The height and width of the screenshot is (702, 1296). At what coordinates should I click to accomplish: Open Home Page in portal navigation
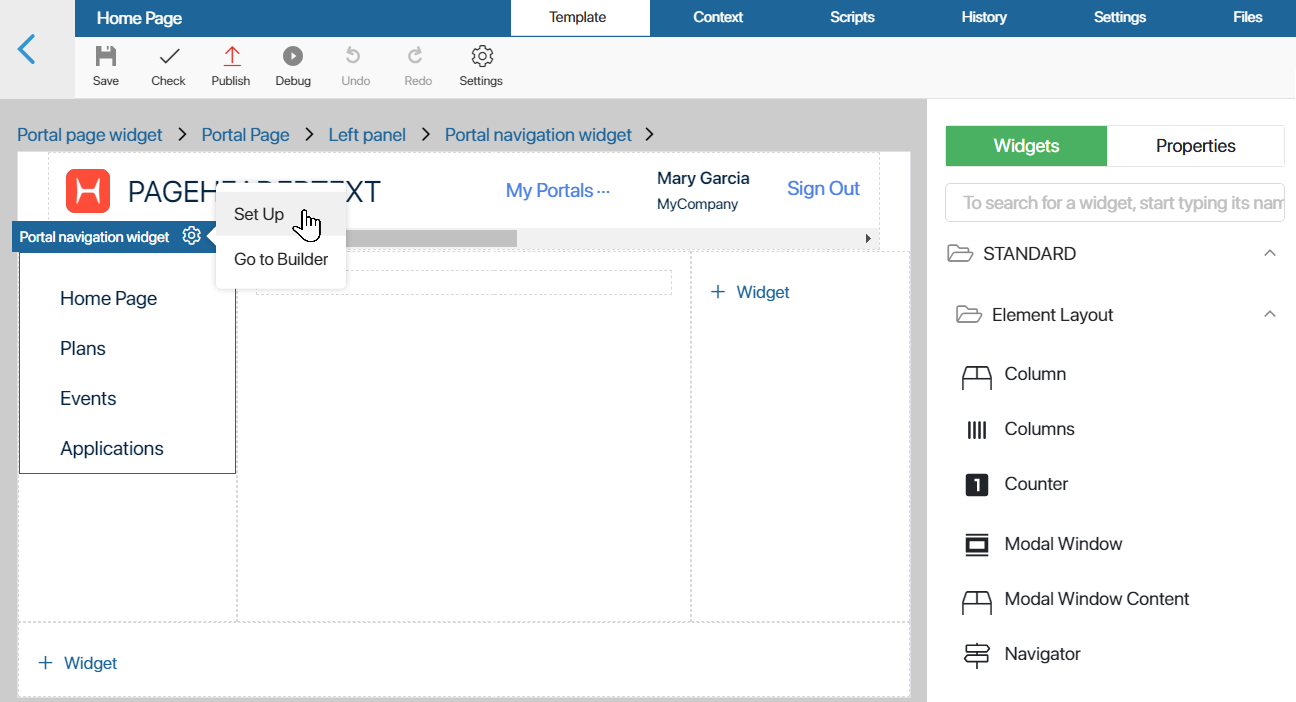(109, 298)
